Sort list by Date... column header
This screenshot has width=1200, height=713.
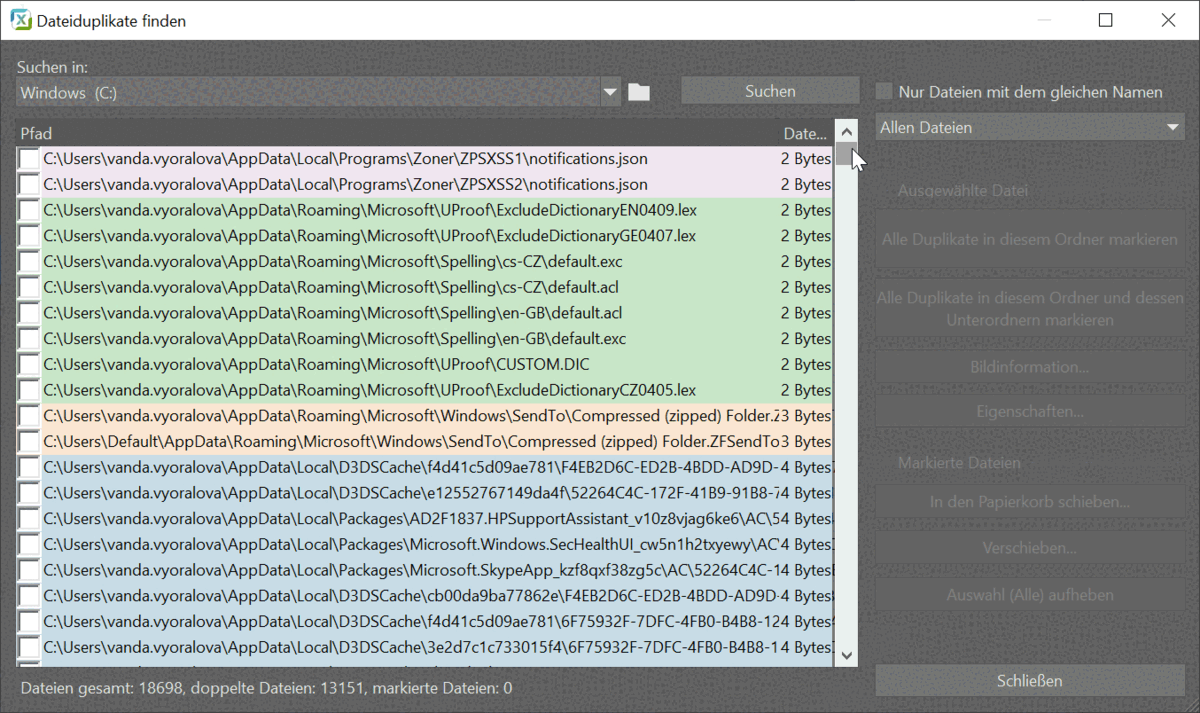click(804, 133)
